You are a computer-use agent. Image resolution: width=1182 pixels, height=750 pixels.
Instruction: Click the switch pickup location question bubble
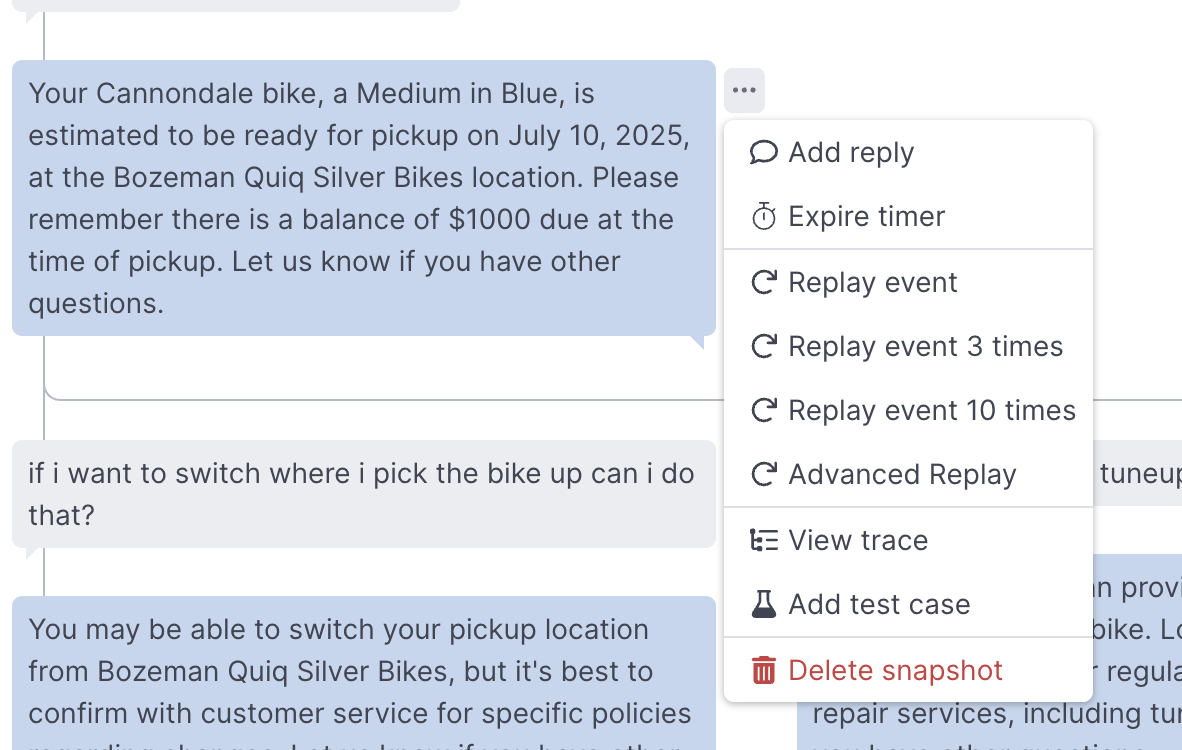click(363, 494)
